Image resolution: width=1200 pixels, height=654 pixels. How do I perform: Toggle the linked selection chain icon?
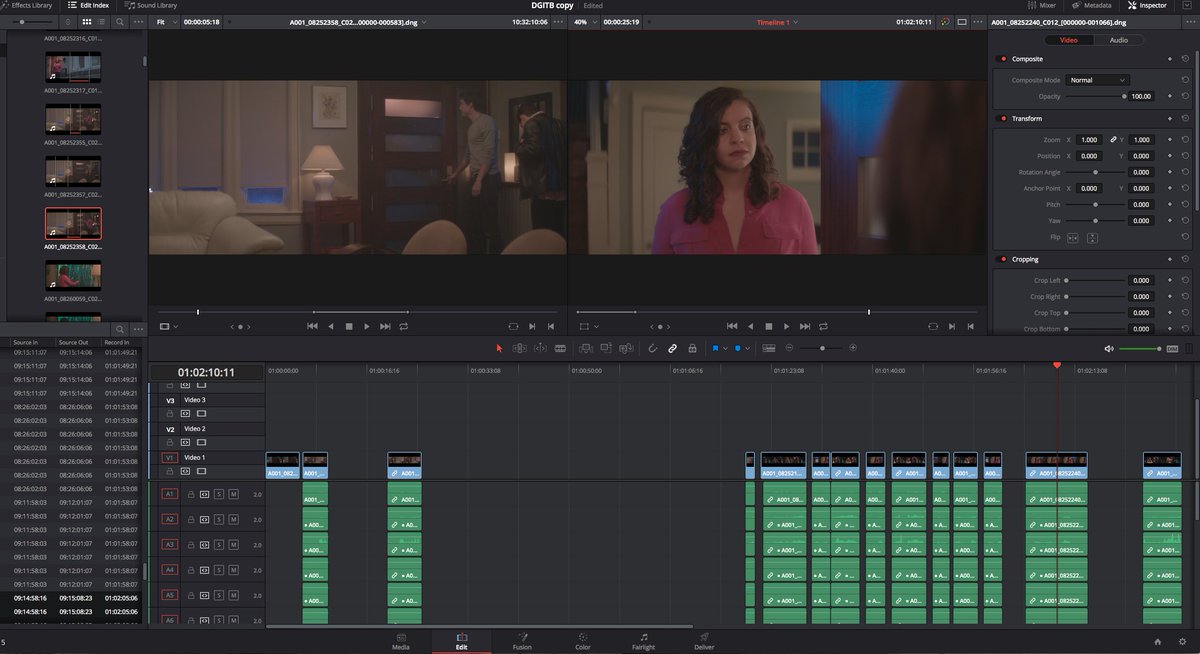(672, 348)
